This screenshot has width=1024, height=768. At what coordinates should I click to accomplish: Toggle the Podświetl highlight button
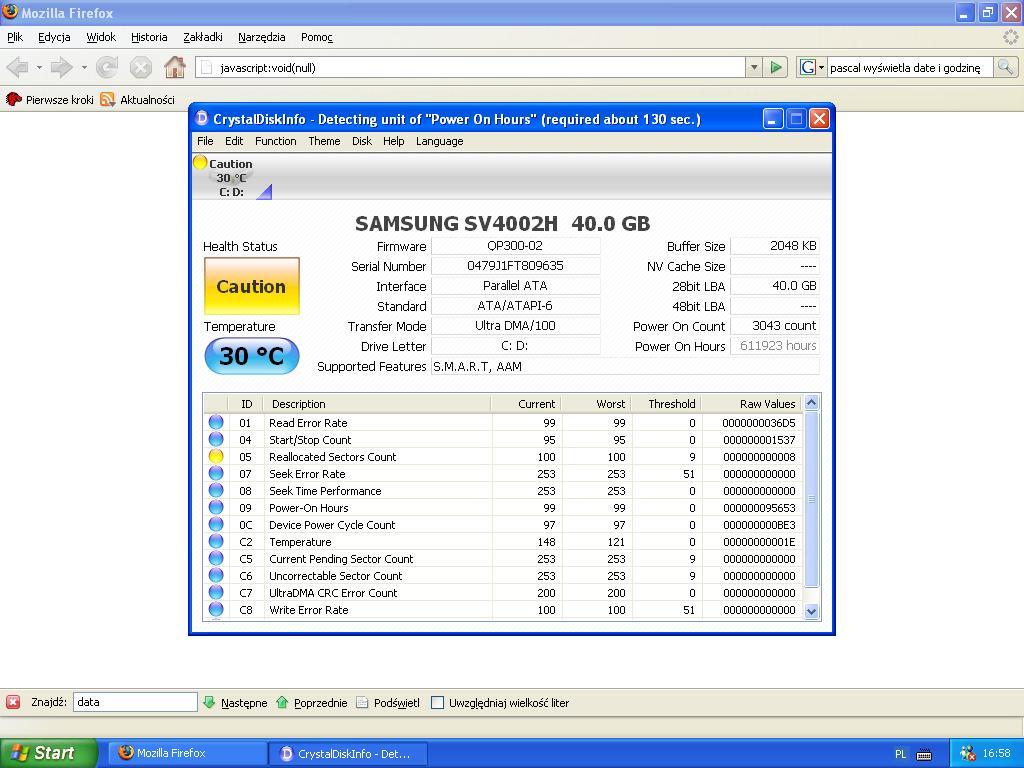click(388, 703)
